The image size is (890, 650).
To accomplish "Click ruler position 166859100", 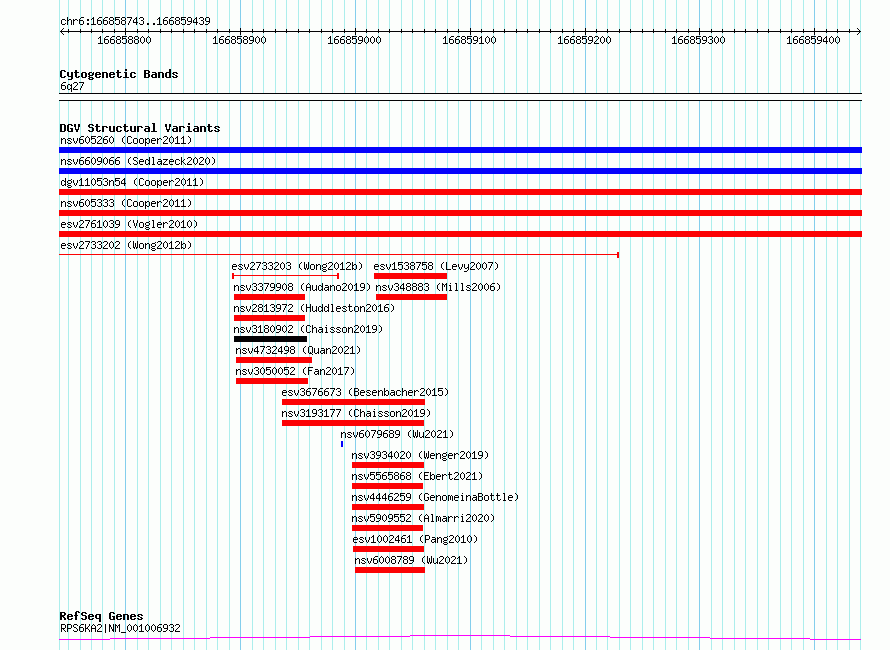I will [x=469, y=40].
